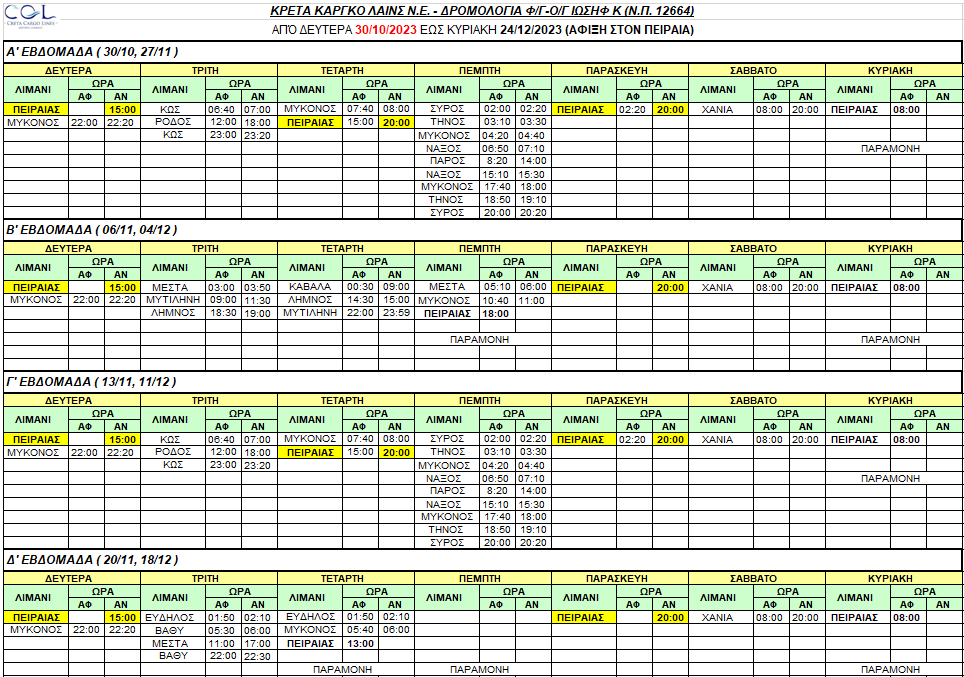
Task: Select the Δ' ΕΒΔΟΜΑΔΑ (20/11, 18/12) header
Action: pyautogui.click(x=92, y=560)
